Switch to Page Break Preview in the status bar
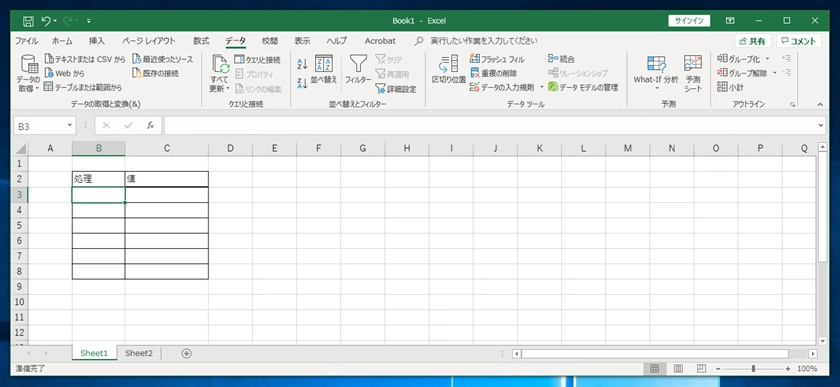Viewport: 840px width, 387px height. (701, 369)
